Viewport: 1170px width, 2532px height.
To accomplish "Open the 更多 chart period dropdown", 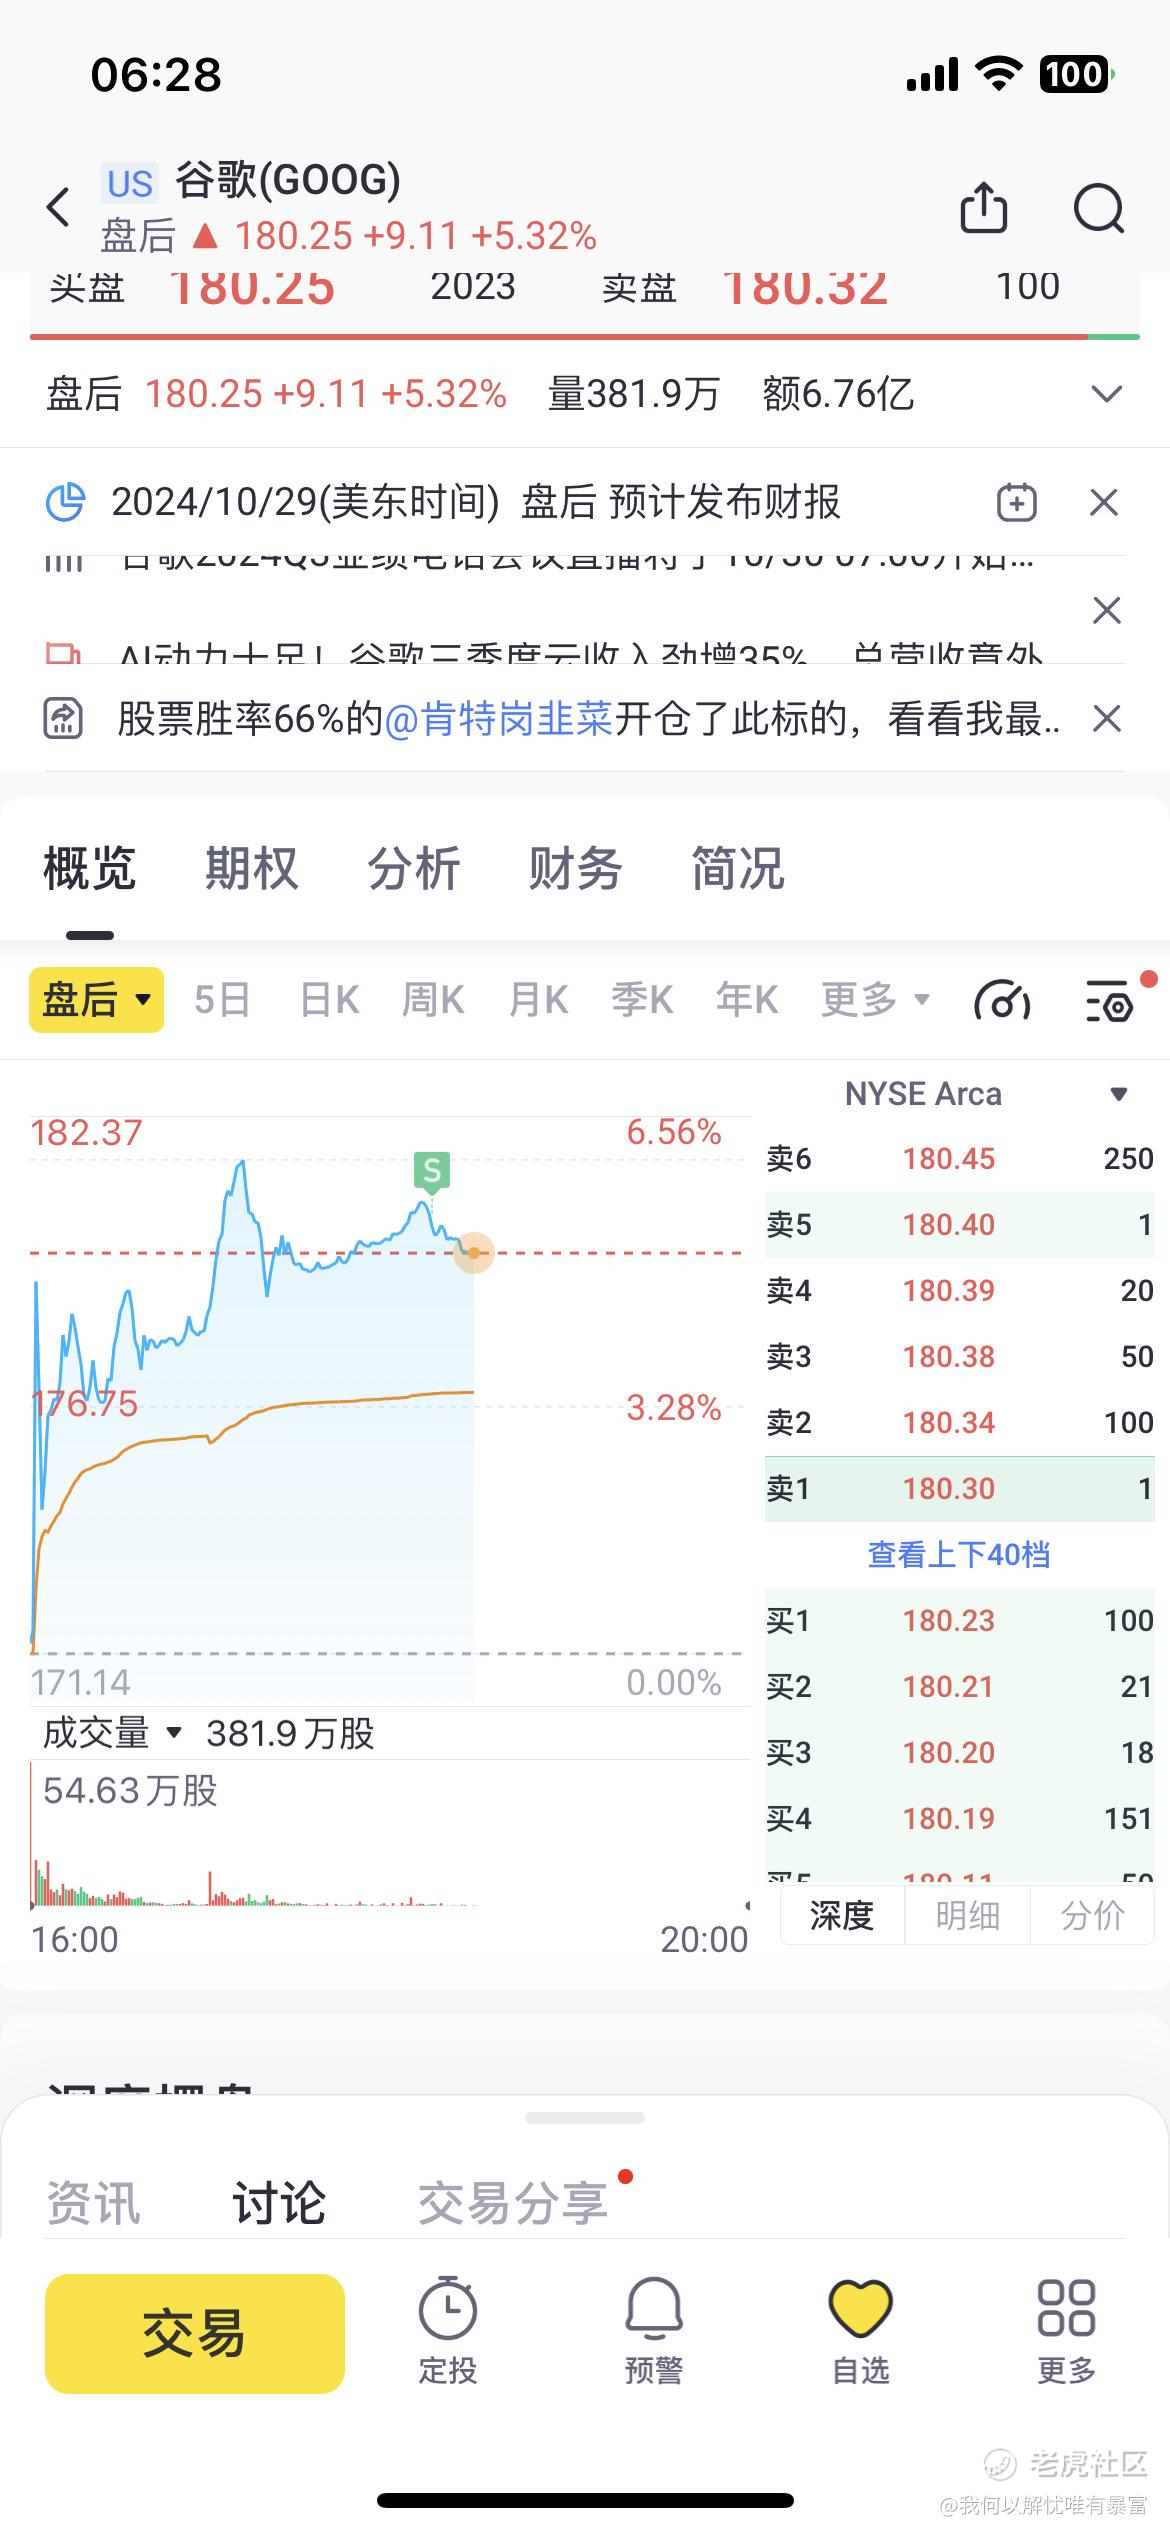I will pos(875,1000).
